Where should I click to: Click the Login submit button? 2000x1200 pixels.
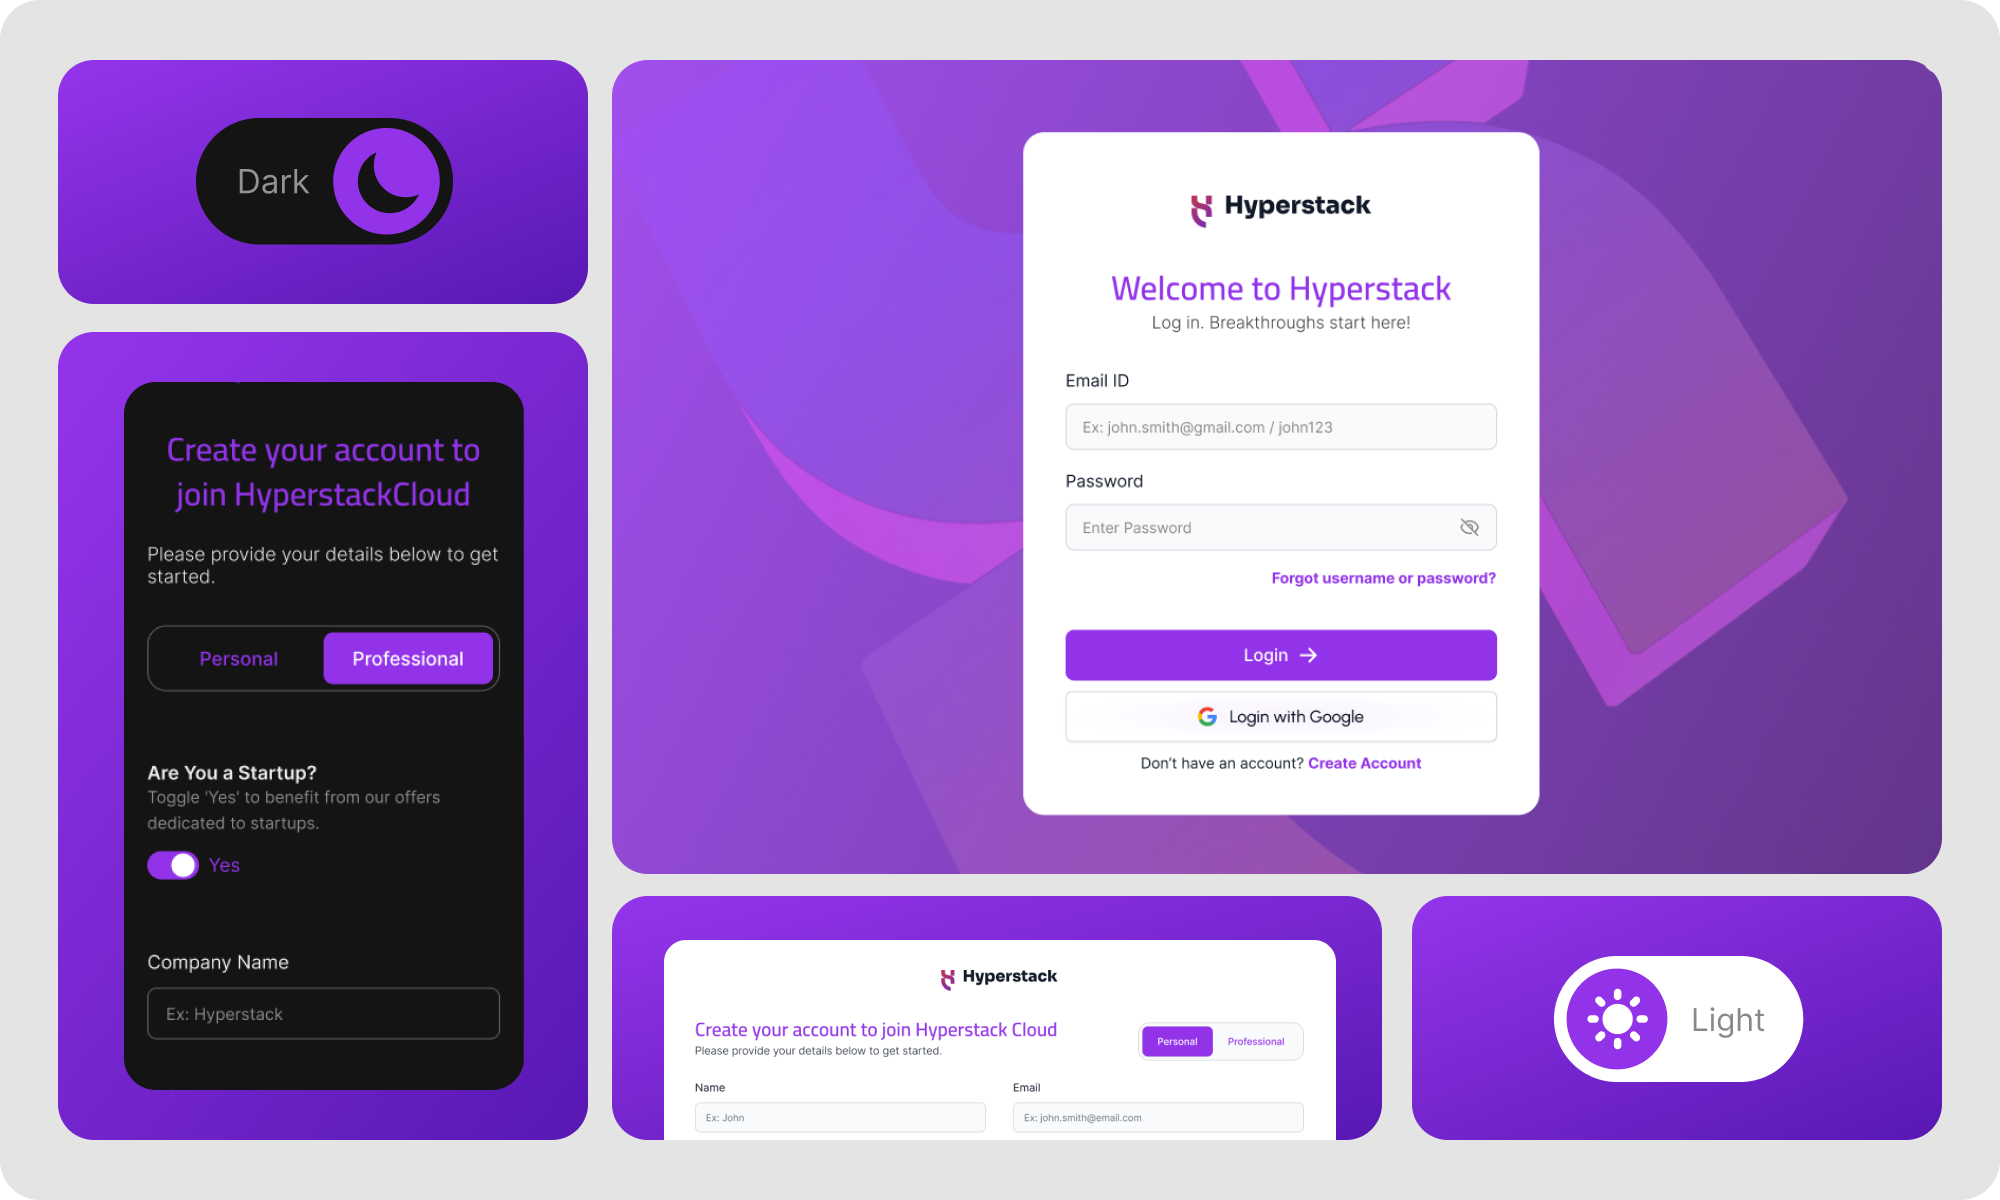coord(1280,654)
